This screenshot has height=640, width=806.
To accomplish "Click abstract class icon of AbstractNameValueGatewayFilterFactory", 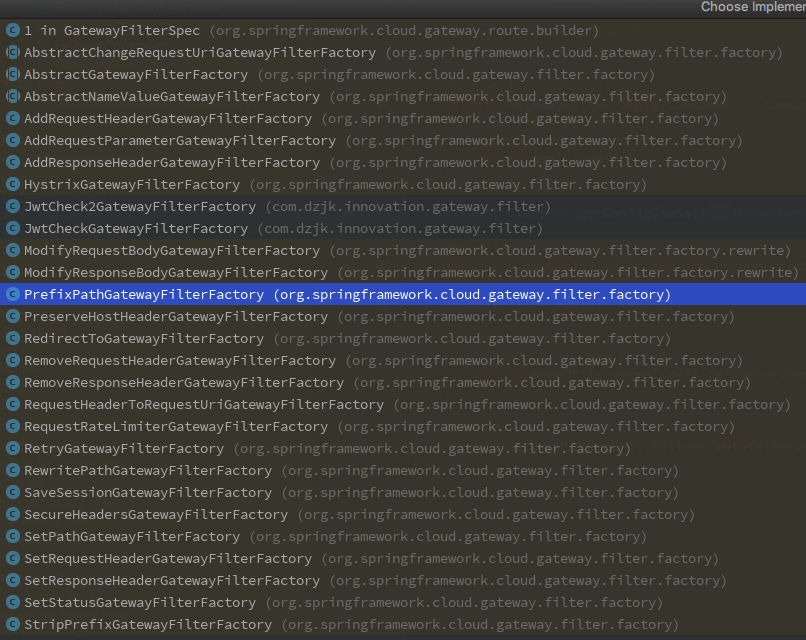I will point(13,97).
